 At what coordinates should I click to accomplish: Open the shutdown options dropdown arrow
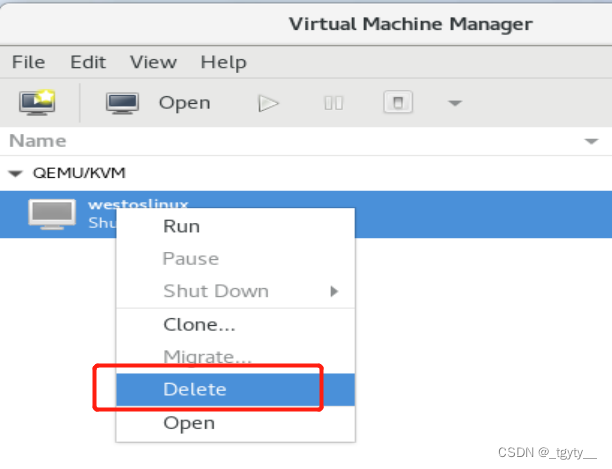click(454, 102)
